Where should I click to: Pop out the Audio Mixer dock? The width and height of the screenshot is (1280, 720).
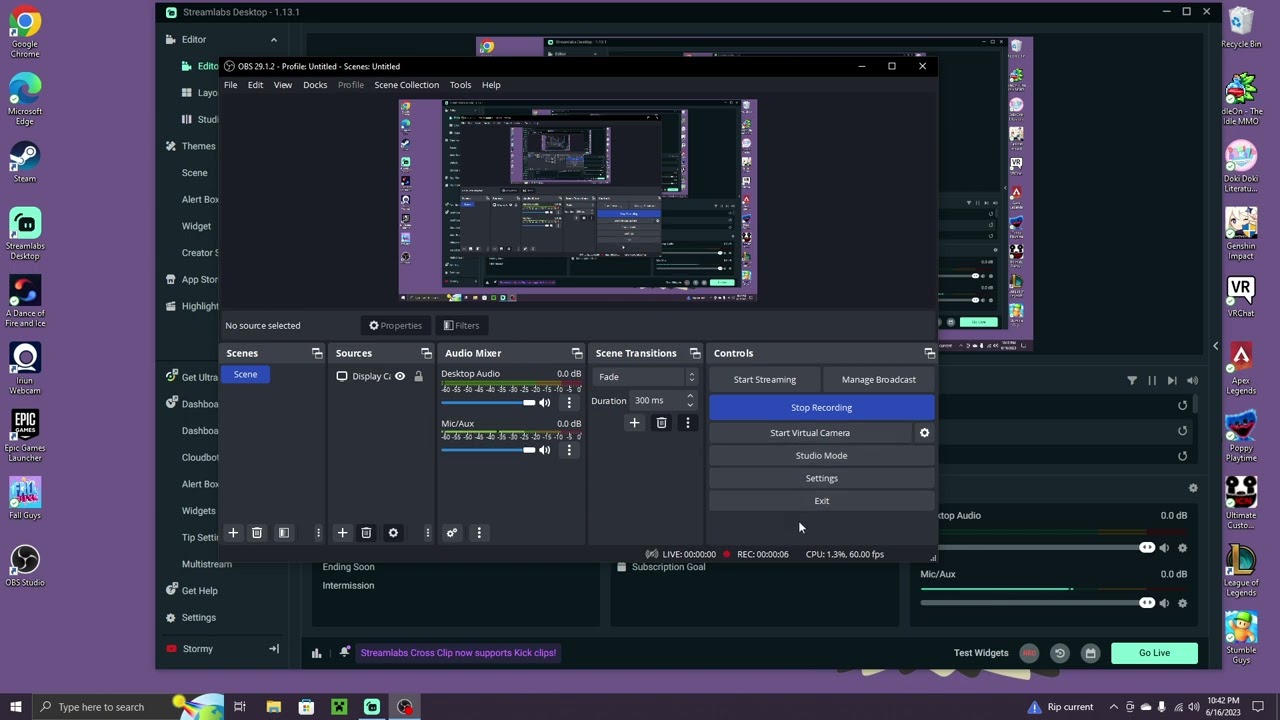tap(576, 353)
